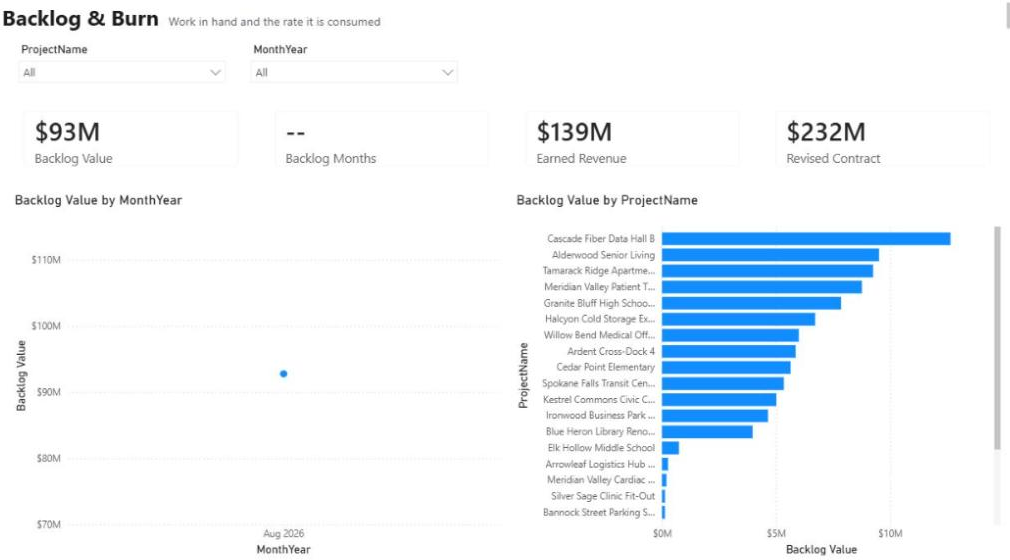Click the Alderwood Senior Living bar

(x=770, y=255)
